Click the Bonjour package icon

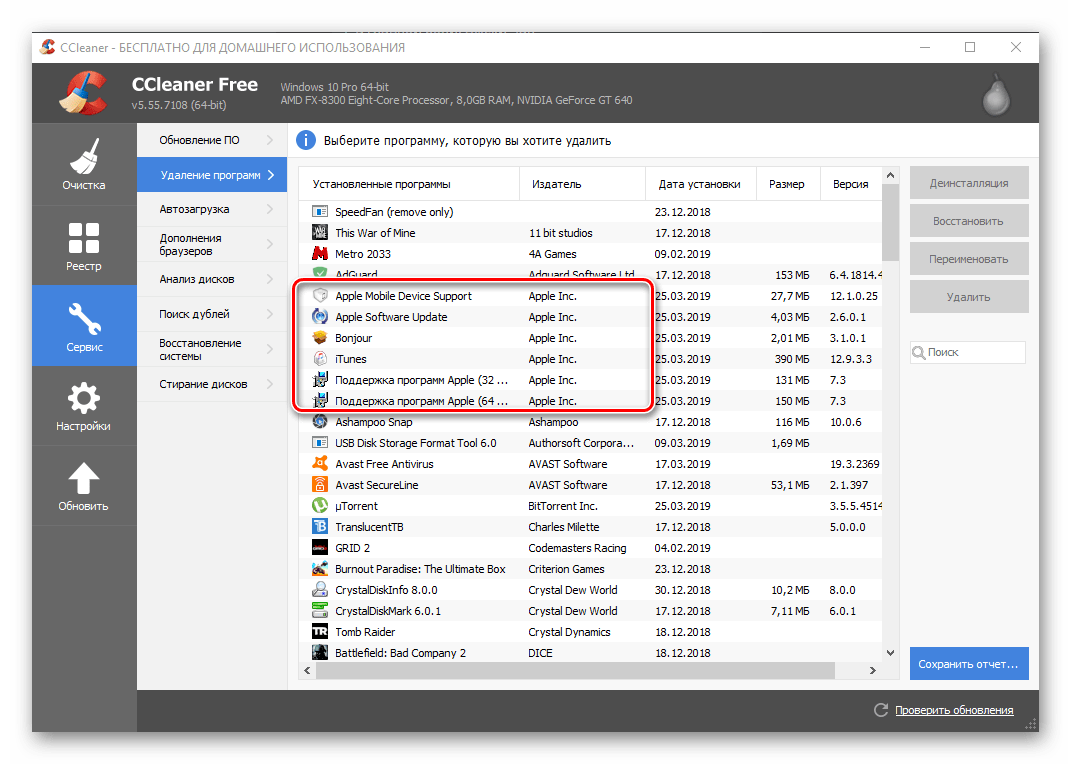tap(320, 338)
